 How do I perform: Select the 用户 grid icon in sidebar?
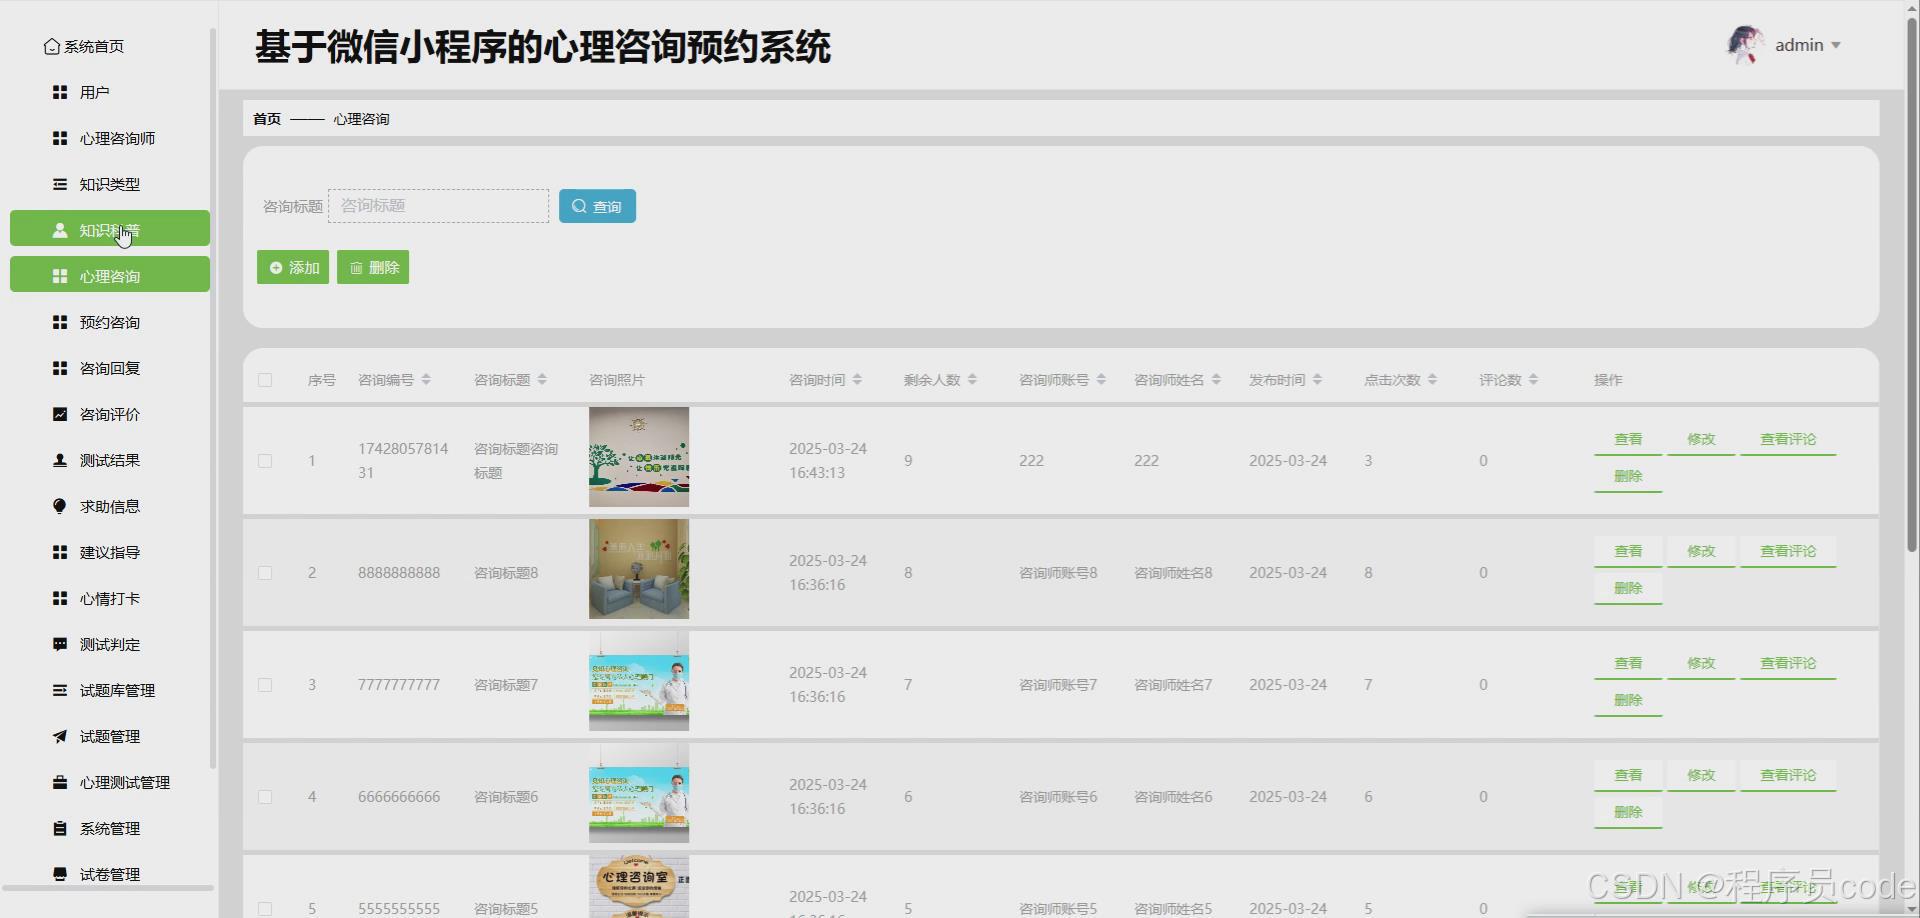tap(59, 92)
